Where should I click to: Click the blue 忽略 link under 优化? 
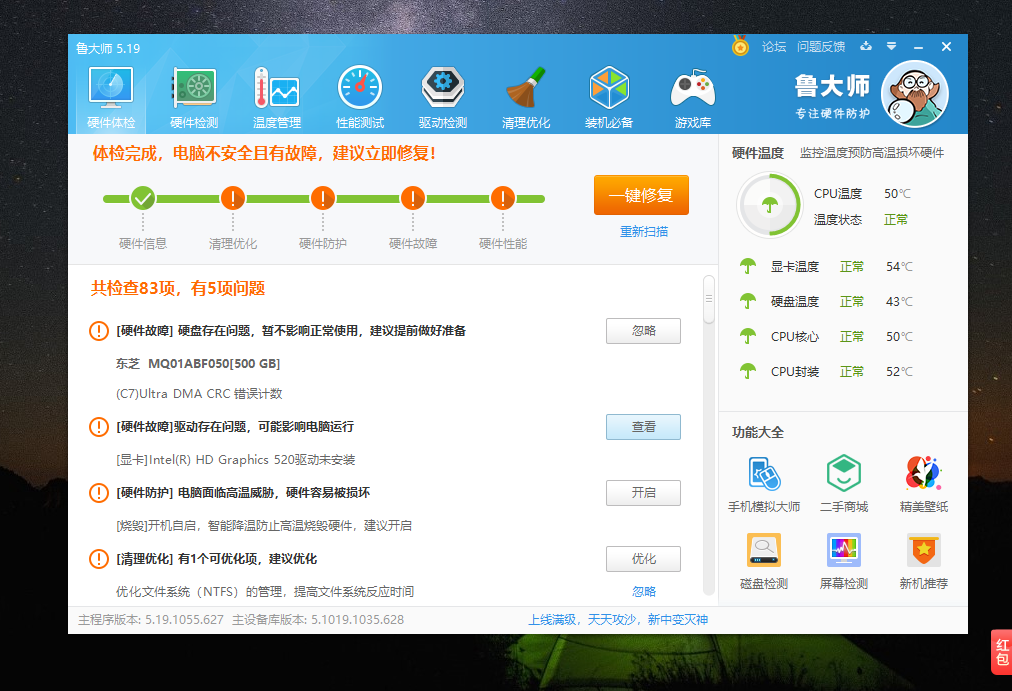(643, 592)
